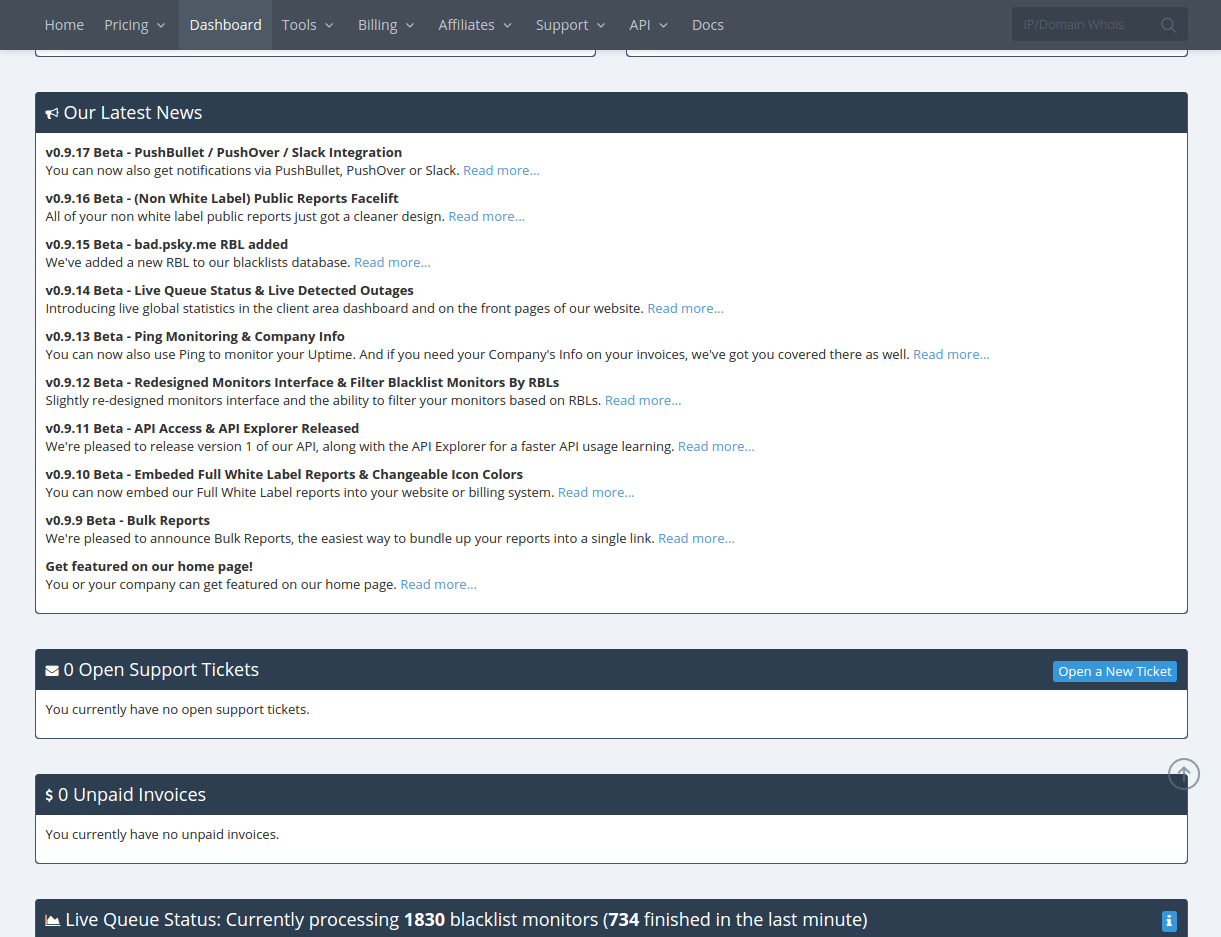Click the search magnifier icon
This screenshot has height=937, width=1221.
point(1168,25)
